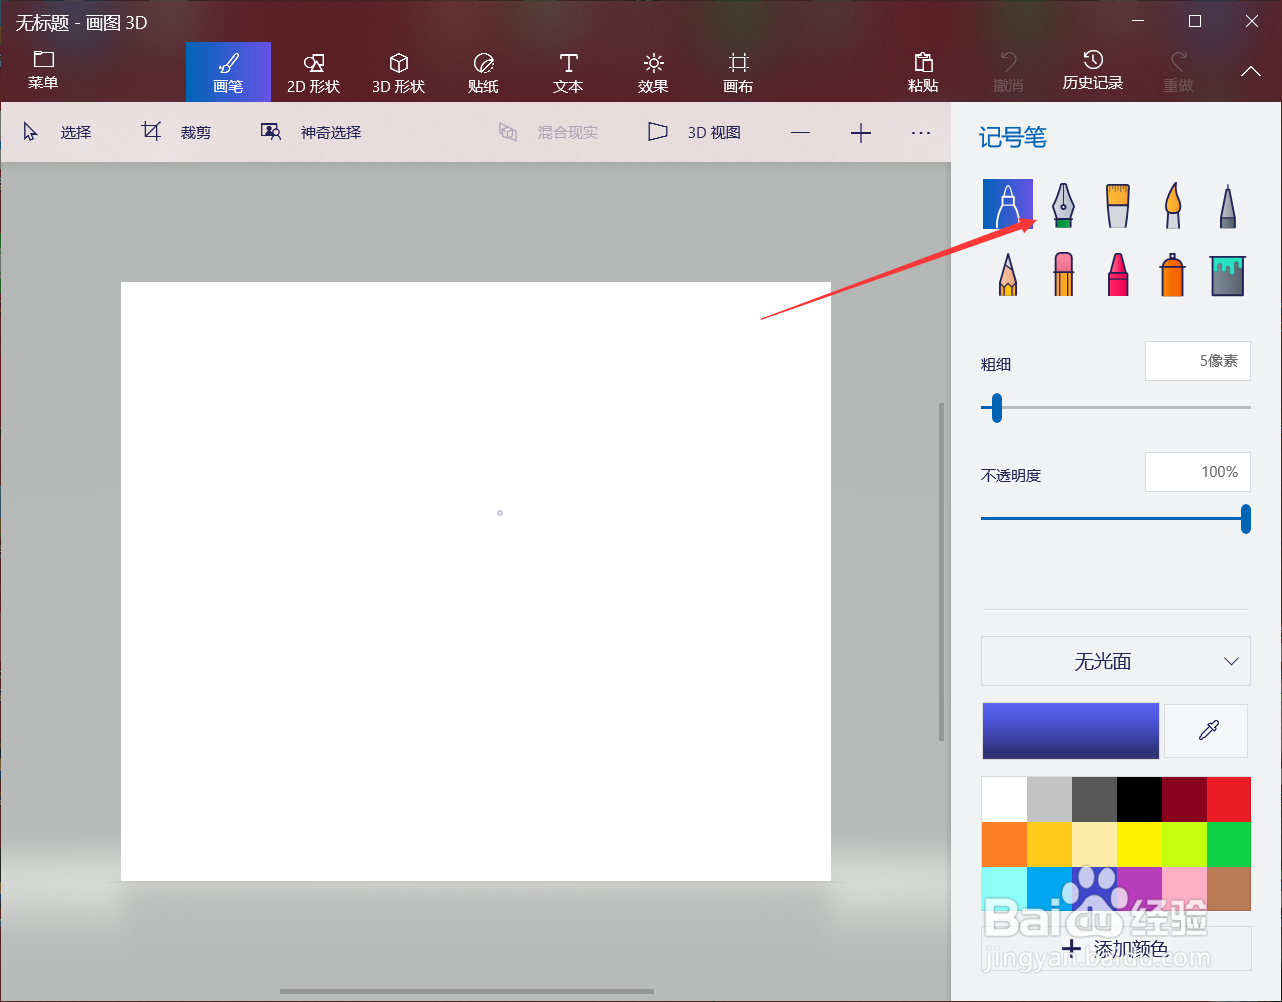Open the more options ellipsis menu
The width and height of the screenshot is (1282, 1002).
pyautogui.click(x=921, y=132)
